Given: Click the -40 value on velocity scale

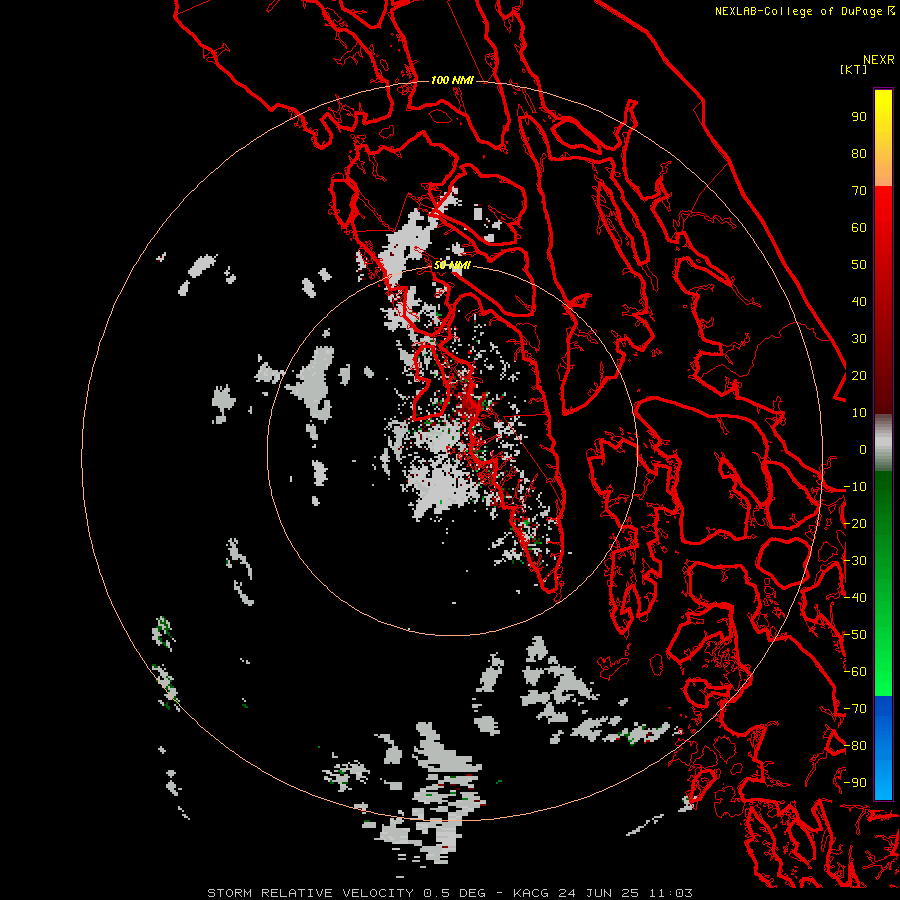Looking at the screenshot, I should 855,598.
